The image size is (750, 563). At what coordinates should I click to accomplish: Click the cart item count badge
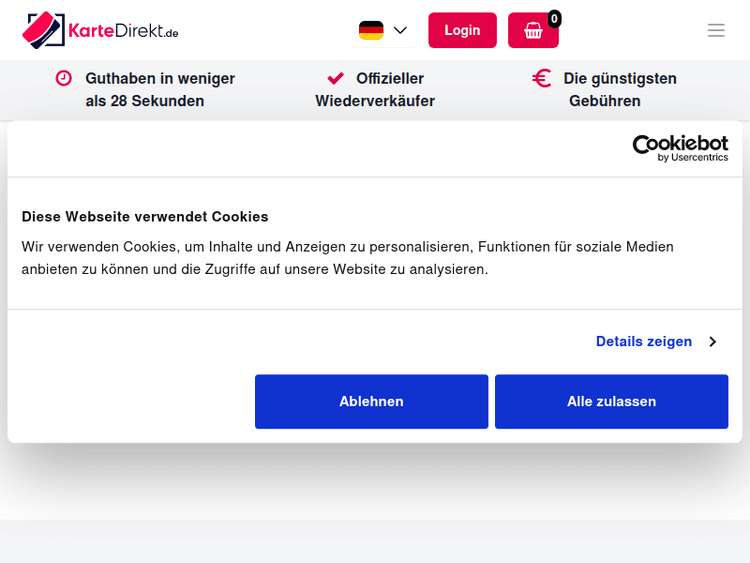[x=554, y=18]
